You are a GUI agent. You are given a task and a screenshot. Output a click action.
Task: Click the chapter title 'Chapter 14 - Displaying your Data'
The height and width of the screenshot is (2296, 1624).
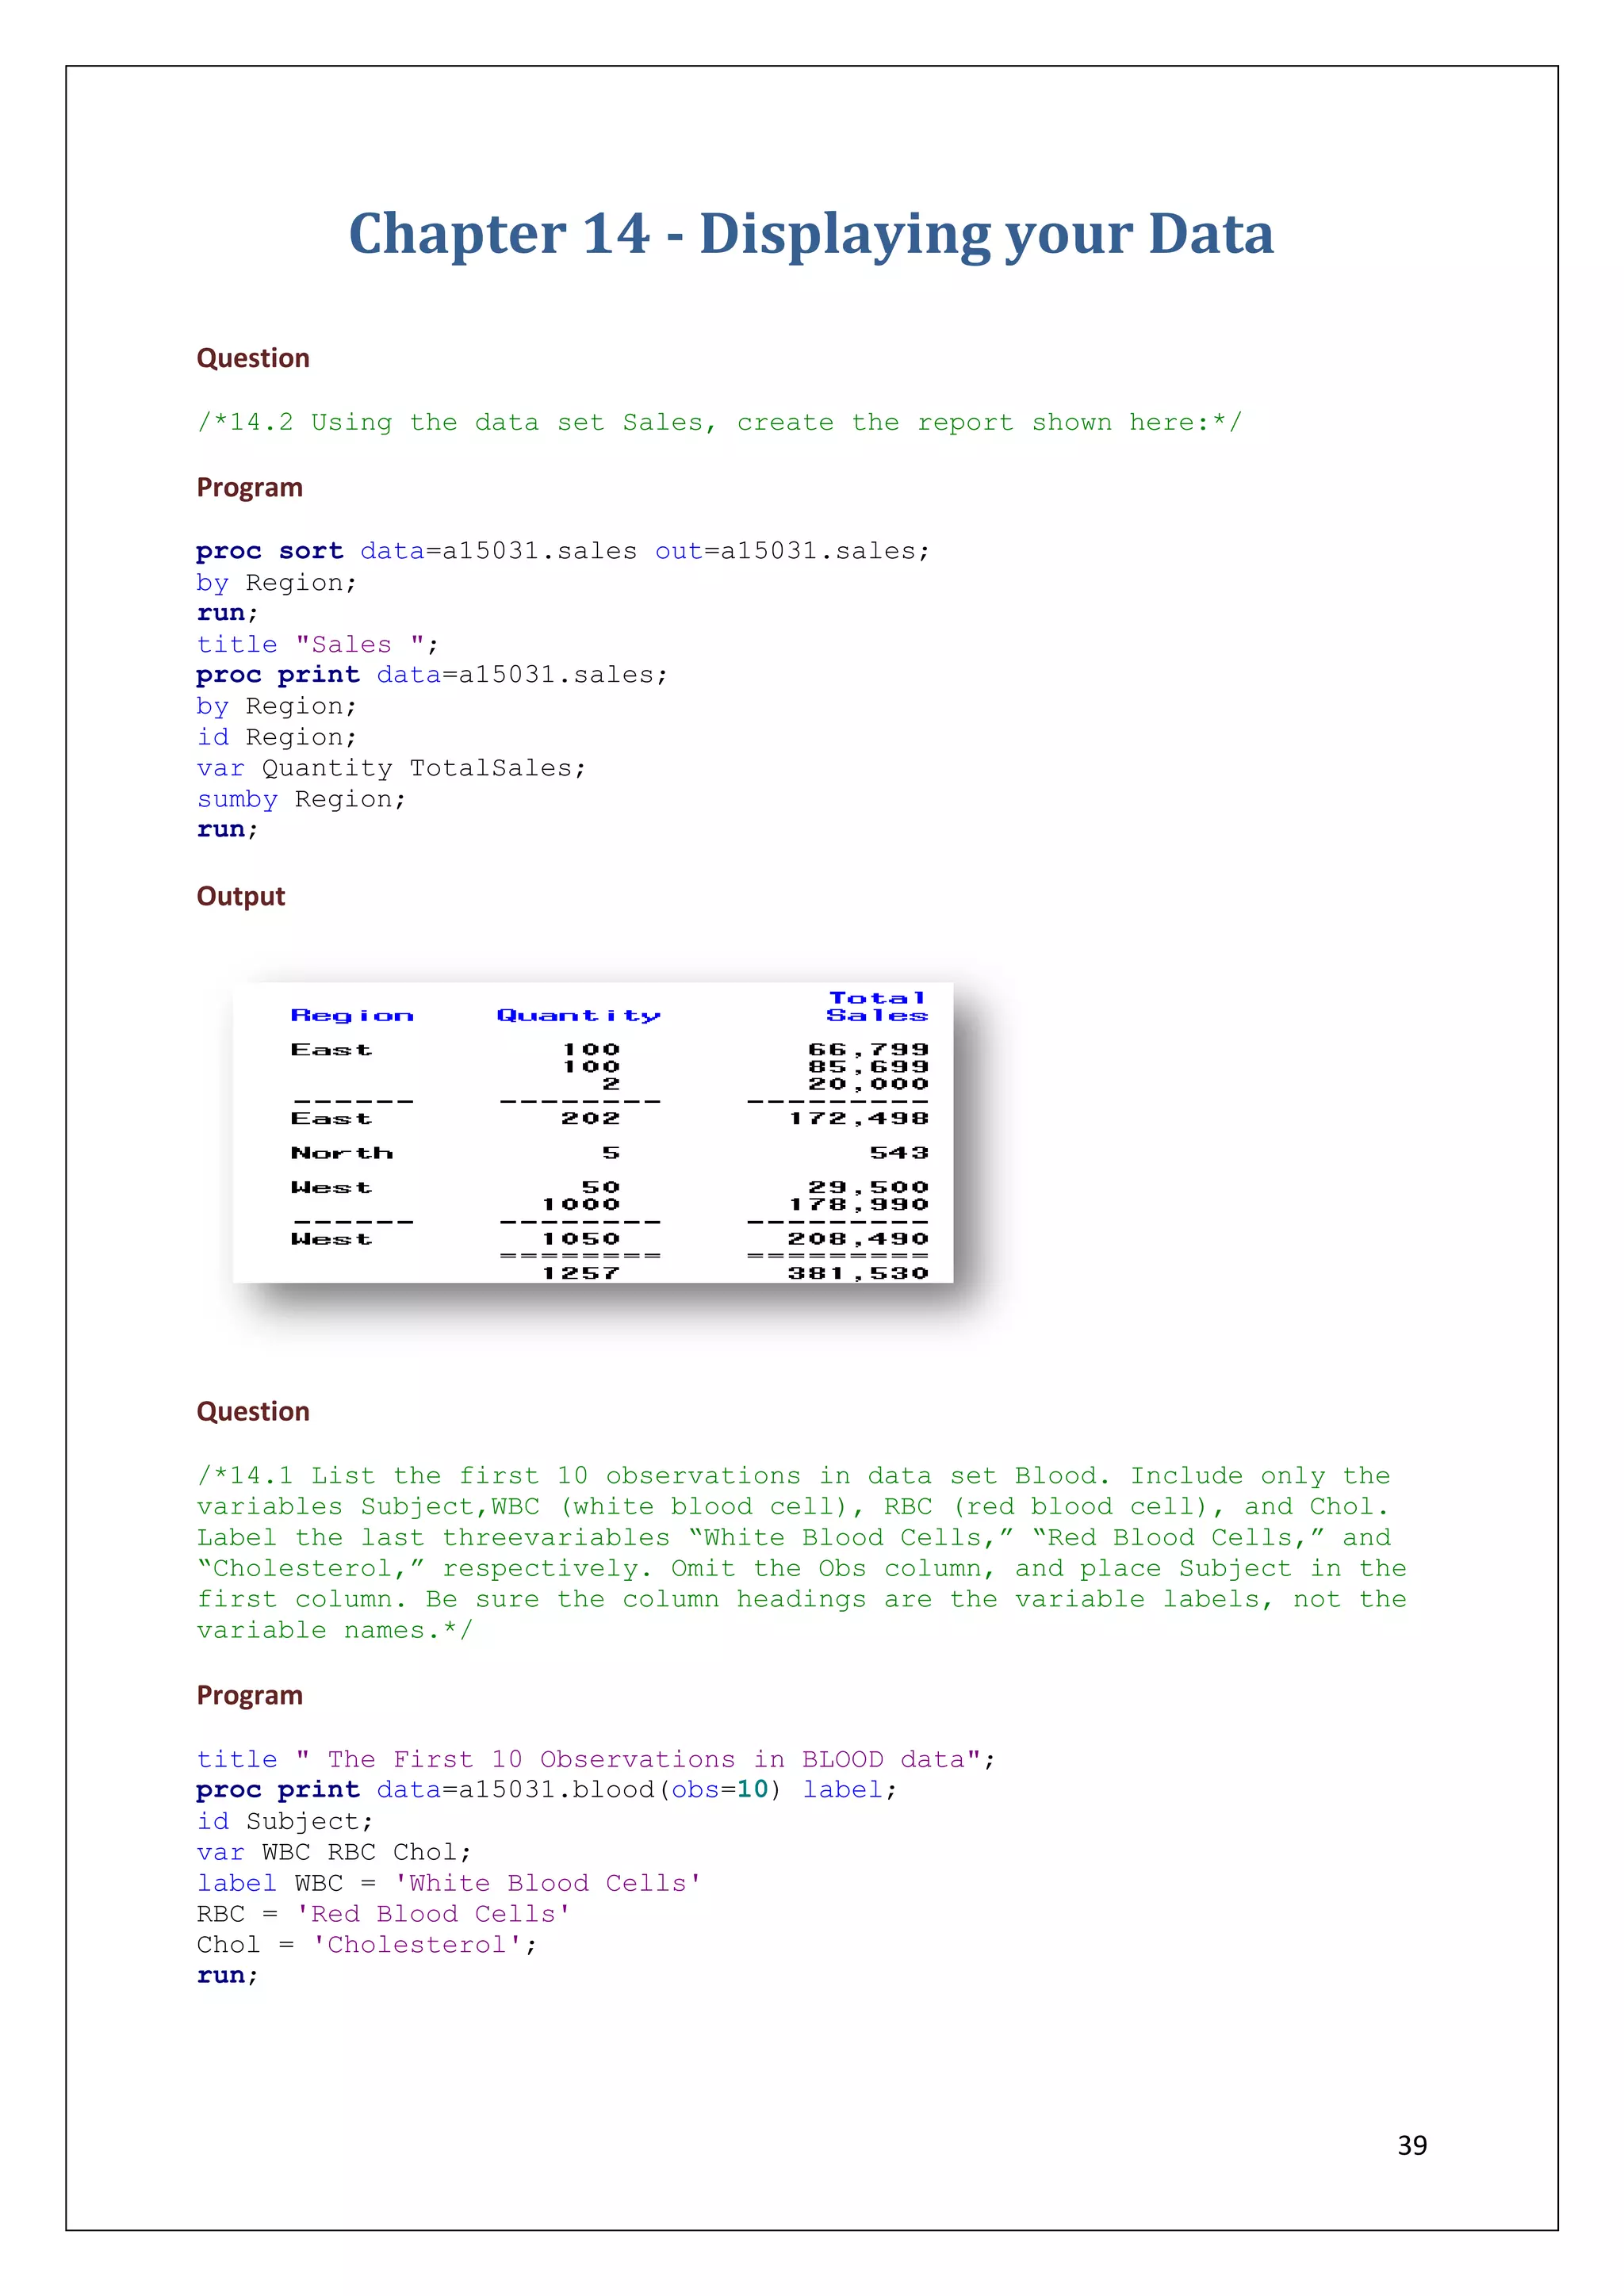811,235
